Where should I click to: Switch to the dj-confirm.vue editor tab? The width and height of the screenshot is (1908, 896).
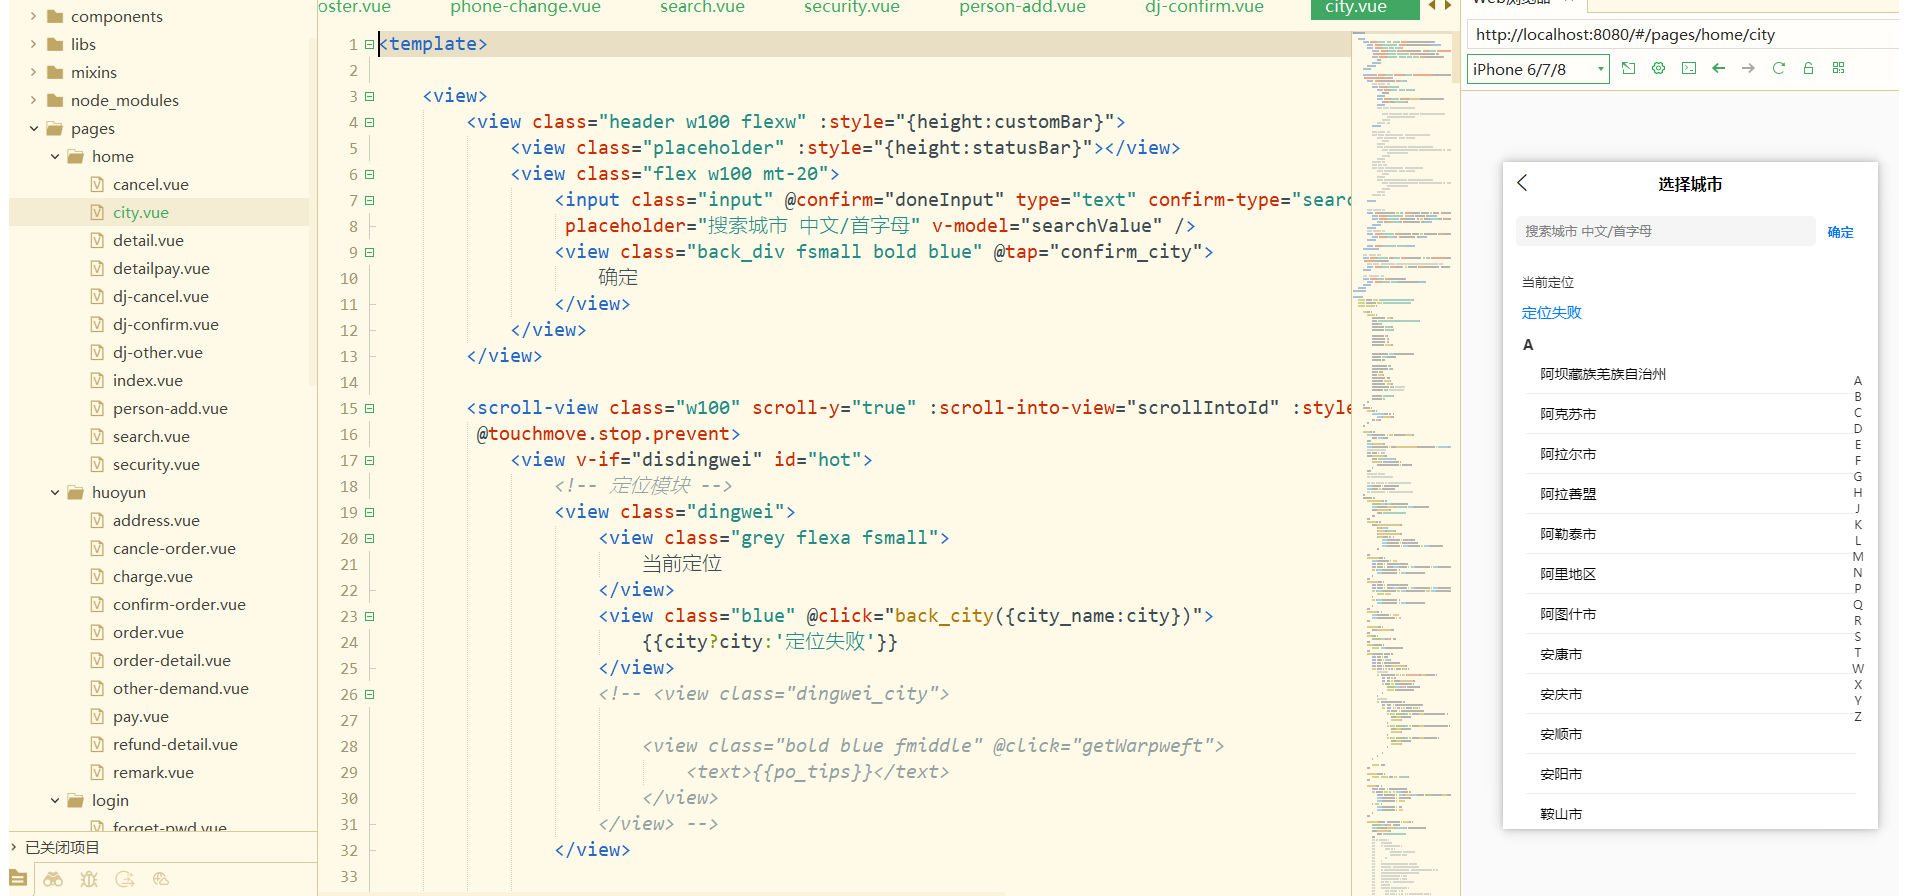coord(1204,8)
